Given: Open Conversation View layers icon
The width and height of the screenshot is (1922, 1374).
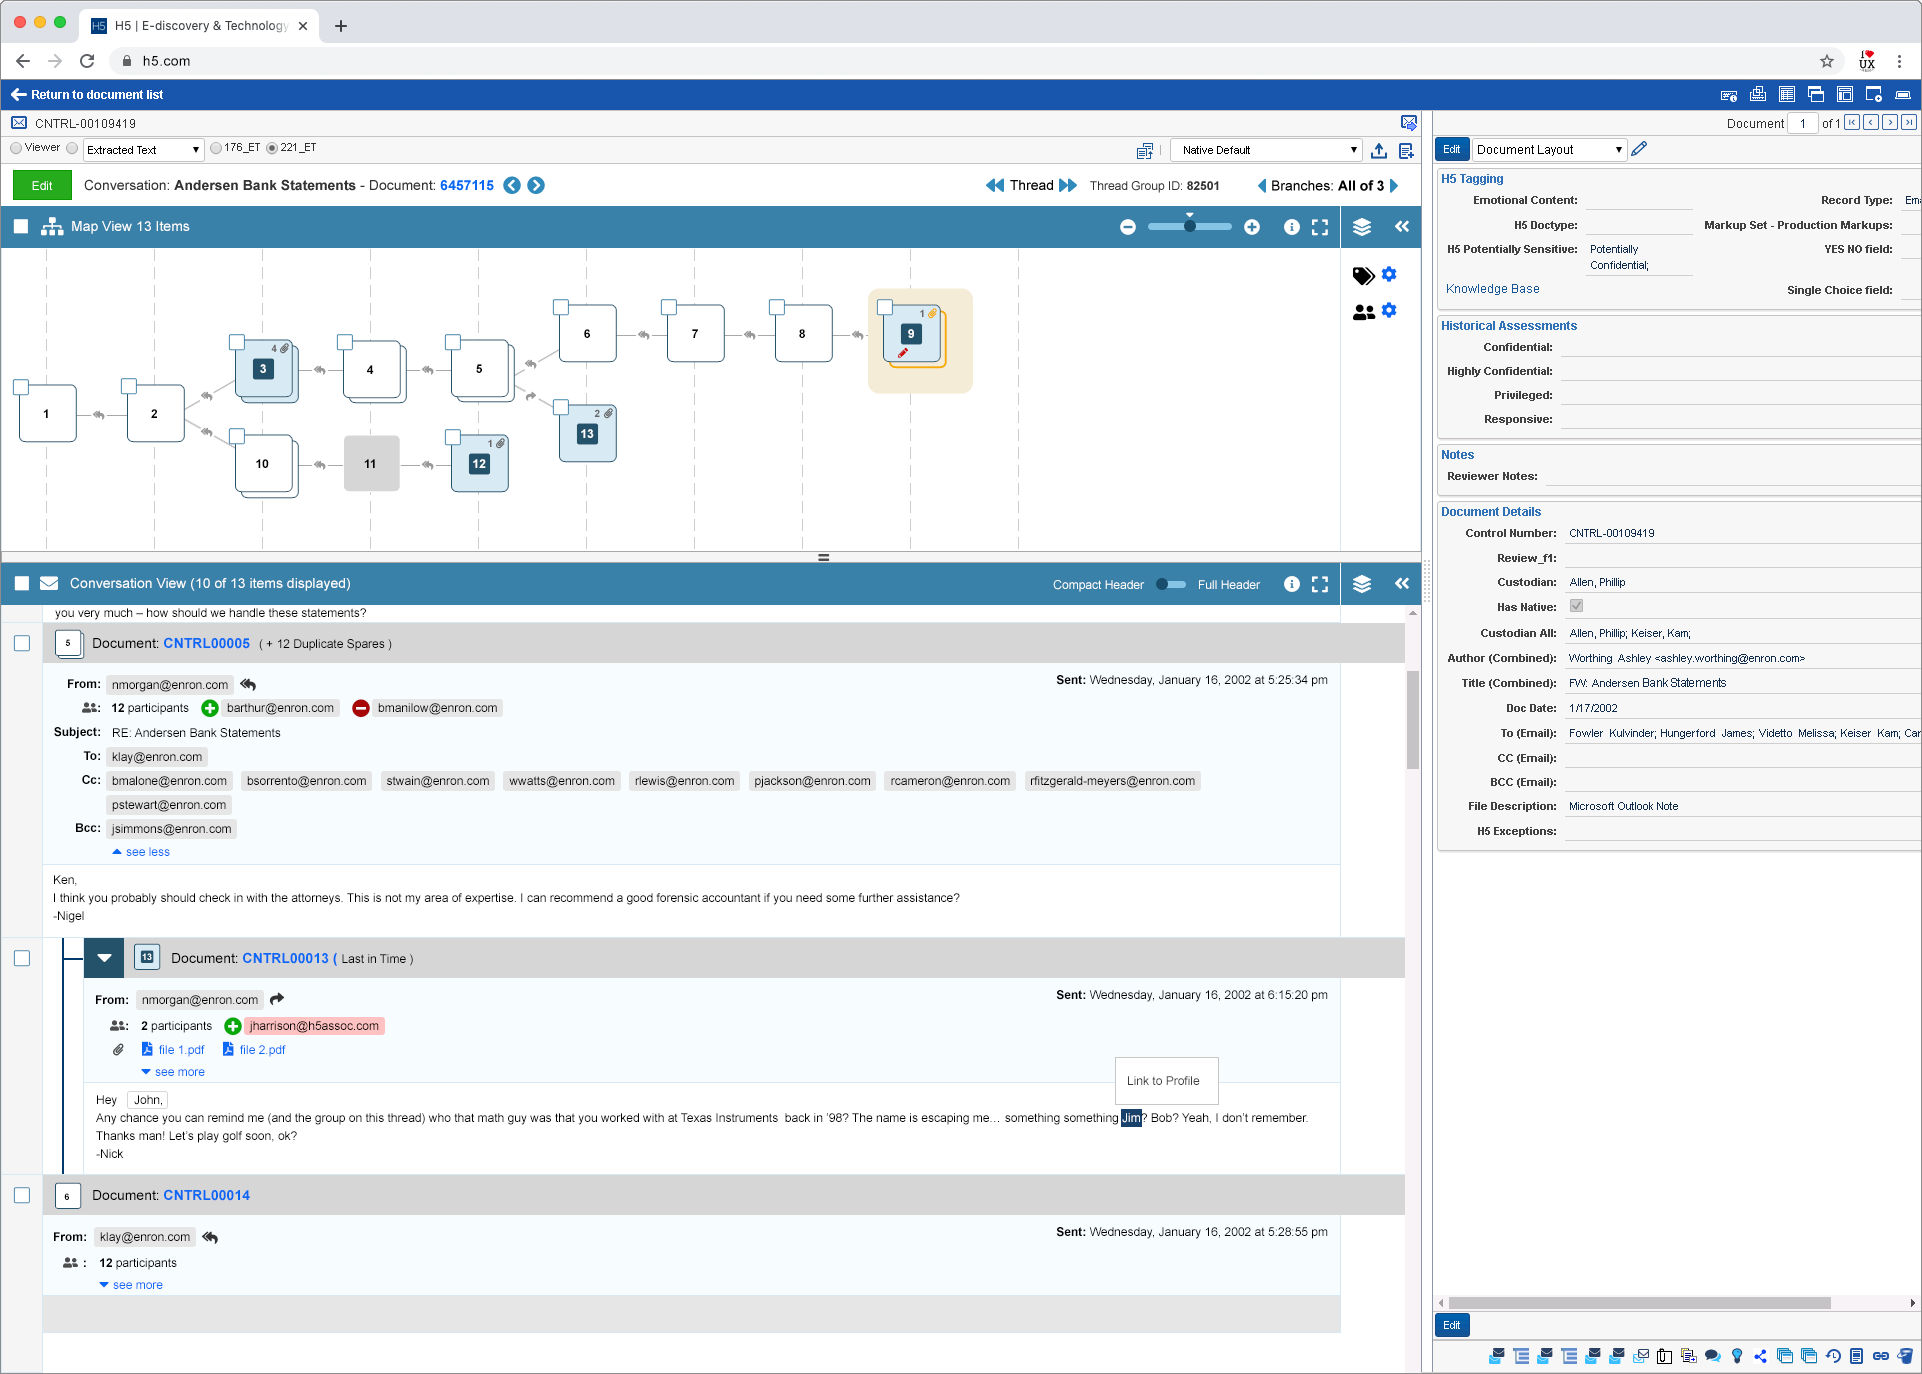Looking at the screenshot, I should click(x=1362, y=584).
